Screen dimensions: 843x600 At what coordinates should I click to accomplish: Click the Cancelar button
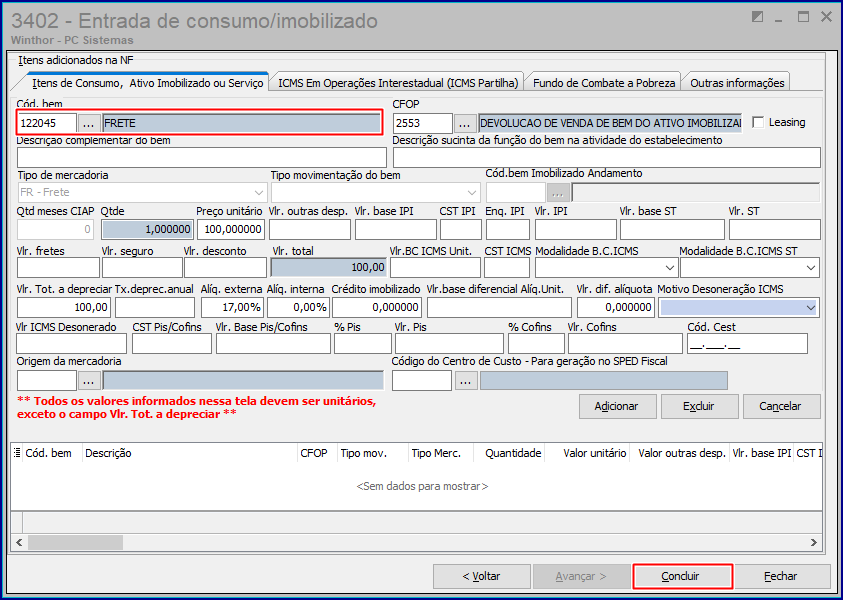tap(781, 406)
